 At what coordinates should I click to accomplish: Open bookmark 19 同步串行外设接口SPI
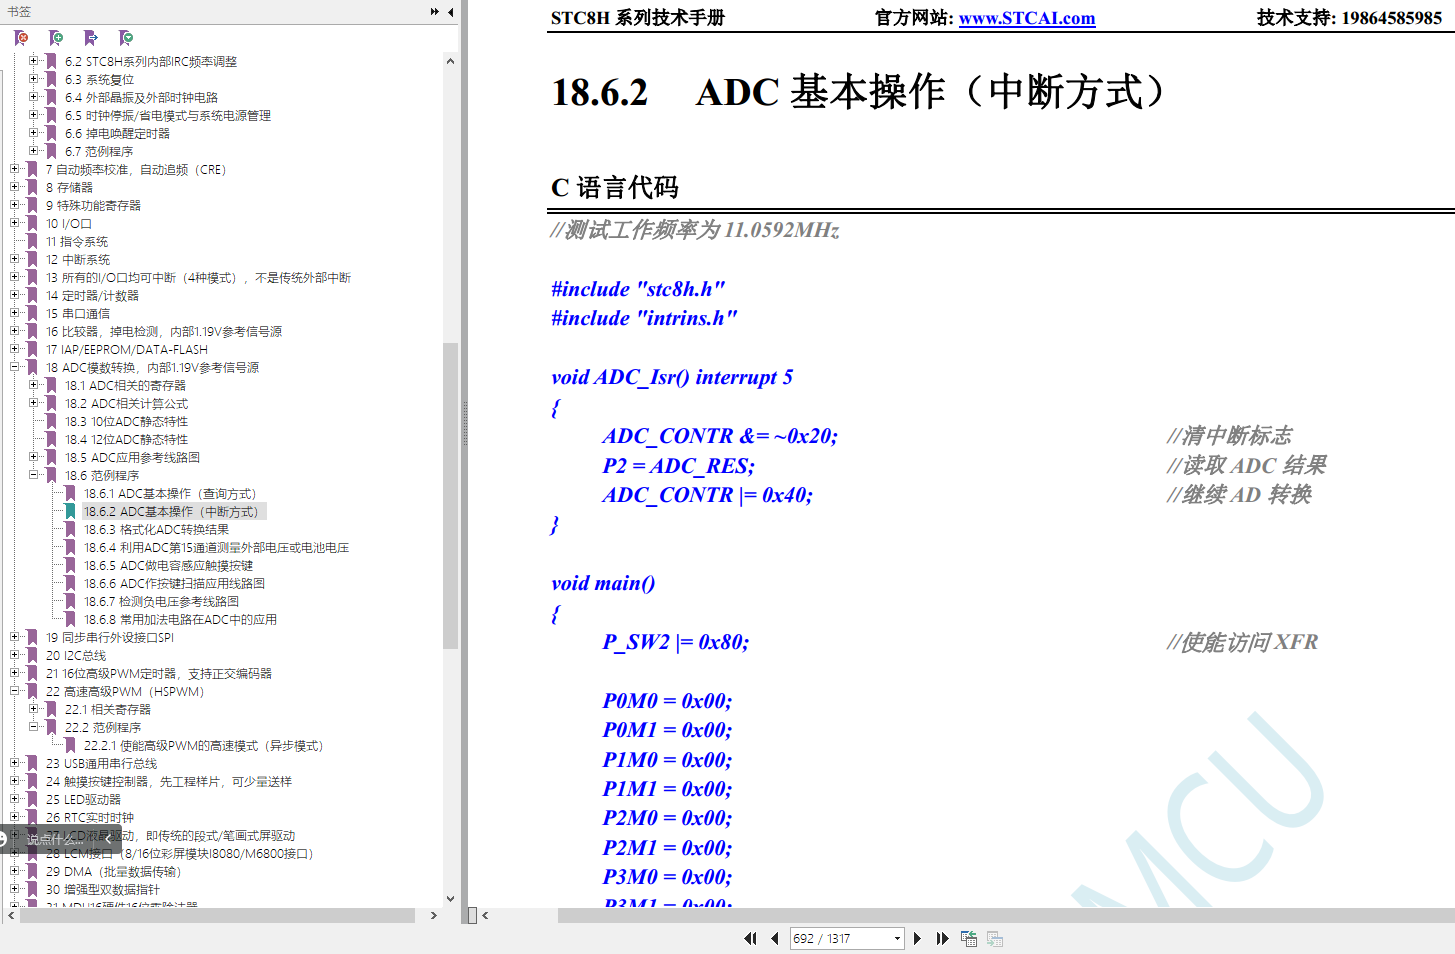pos(110,638)
